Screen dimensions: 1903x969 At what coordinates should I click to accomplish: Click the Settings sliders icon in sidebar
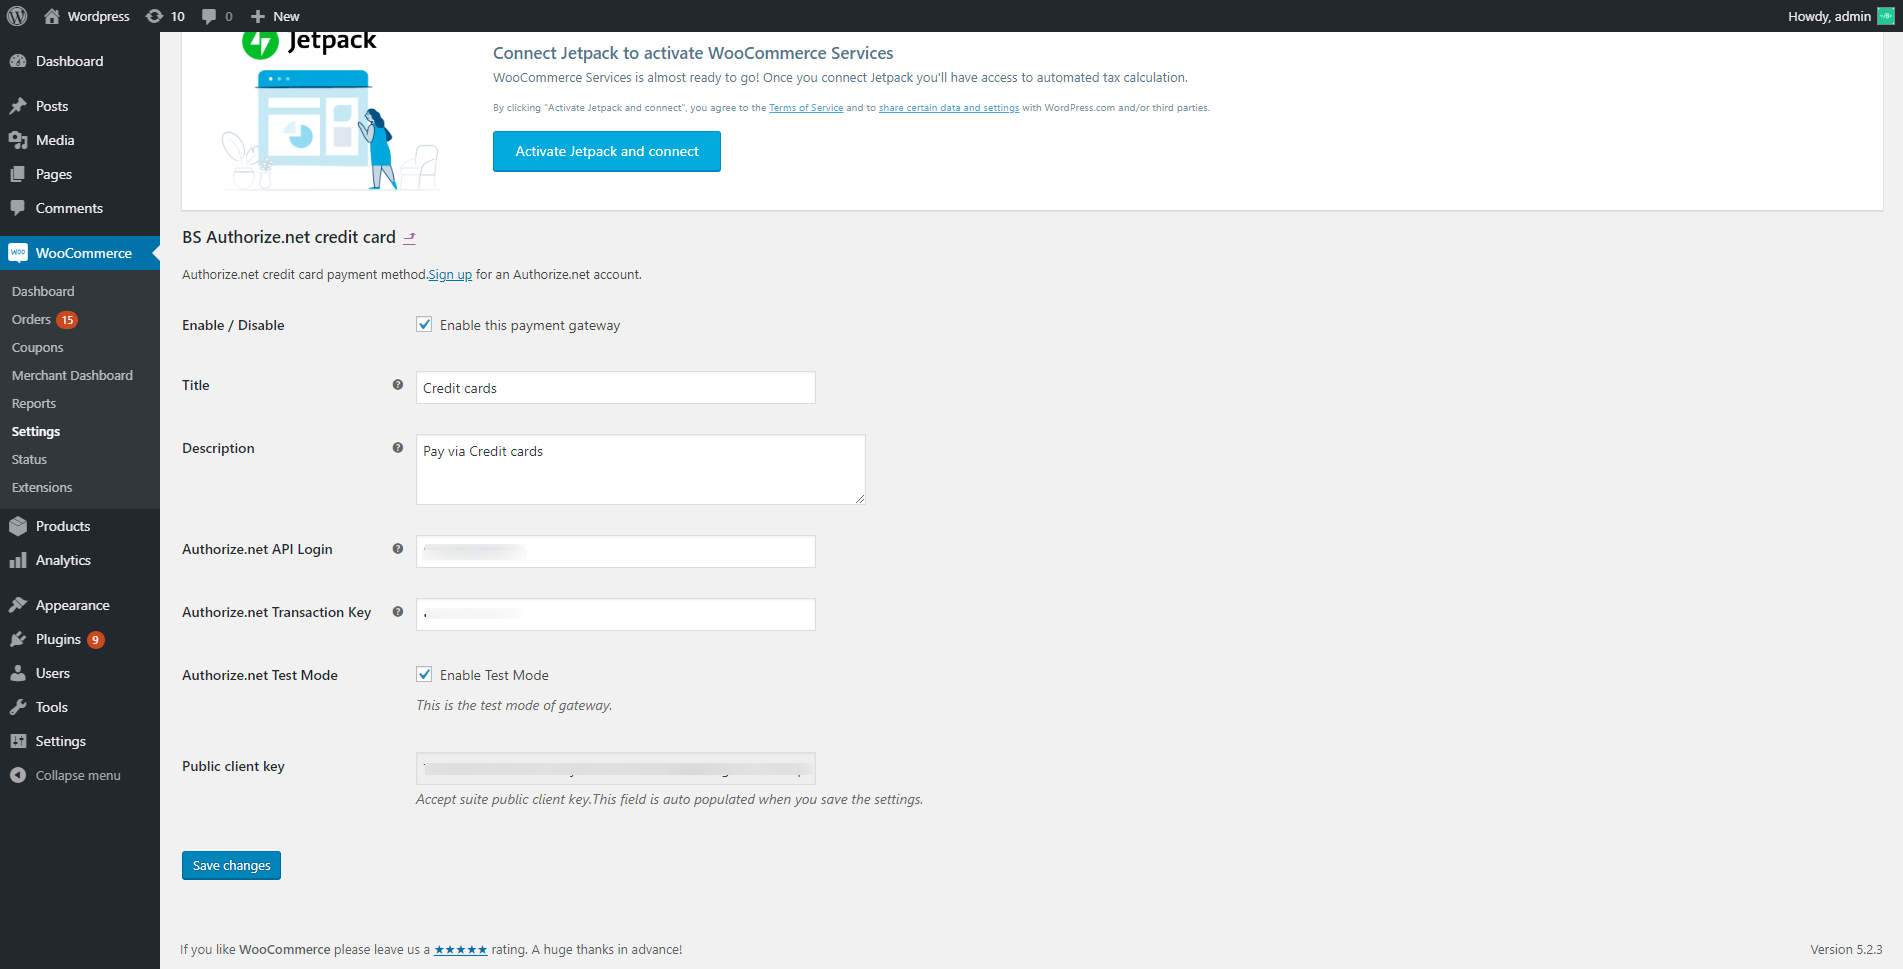coord(18,741)
